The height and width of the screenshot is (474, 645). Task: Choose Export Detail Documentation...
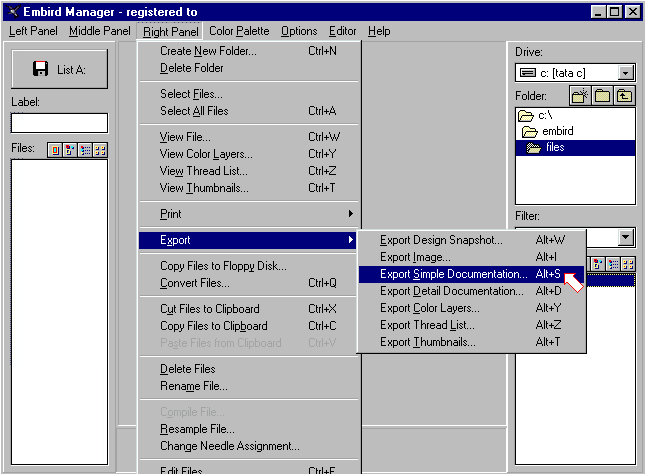click(x=471, y=291)
